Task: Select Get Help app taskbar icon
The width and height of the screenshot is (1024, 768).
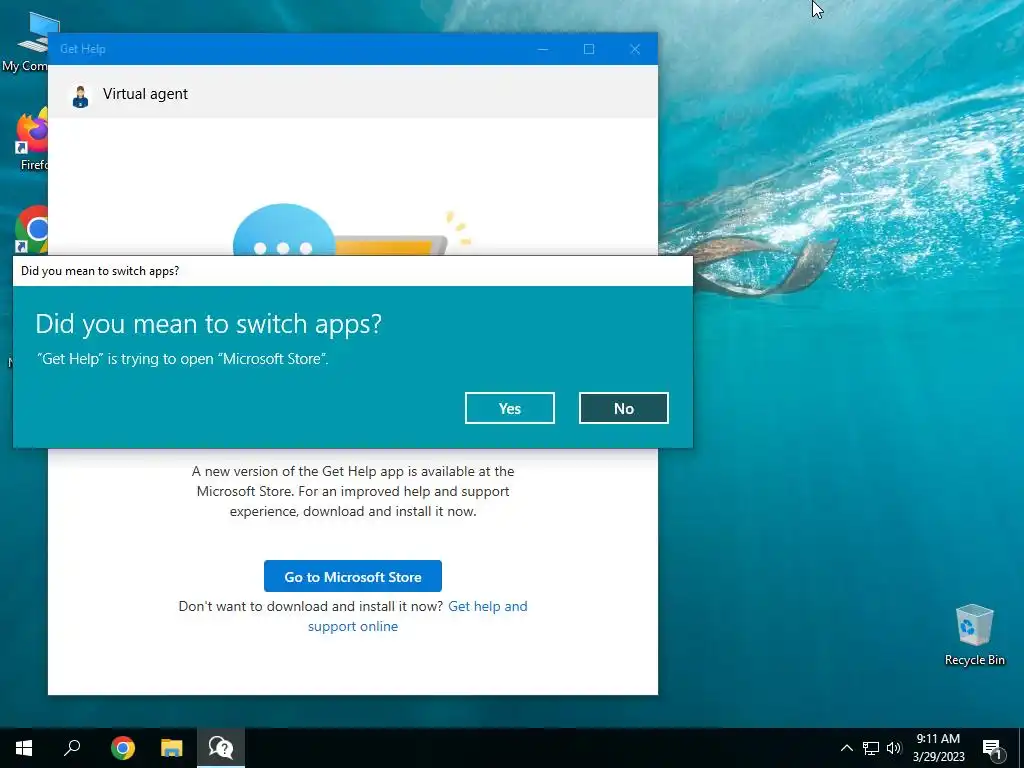Action: 221,748
